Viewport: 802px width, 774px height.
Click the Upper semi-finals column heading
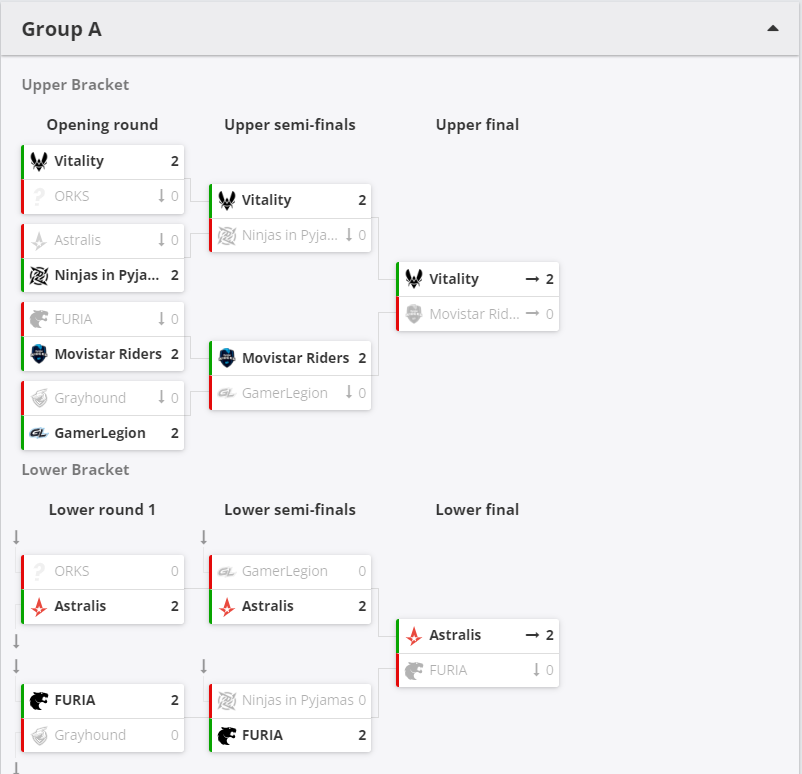click(x=289, y=125)
